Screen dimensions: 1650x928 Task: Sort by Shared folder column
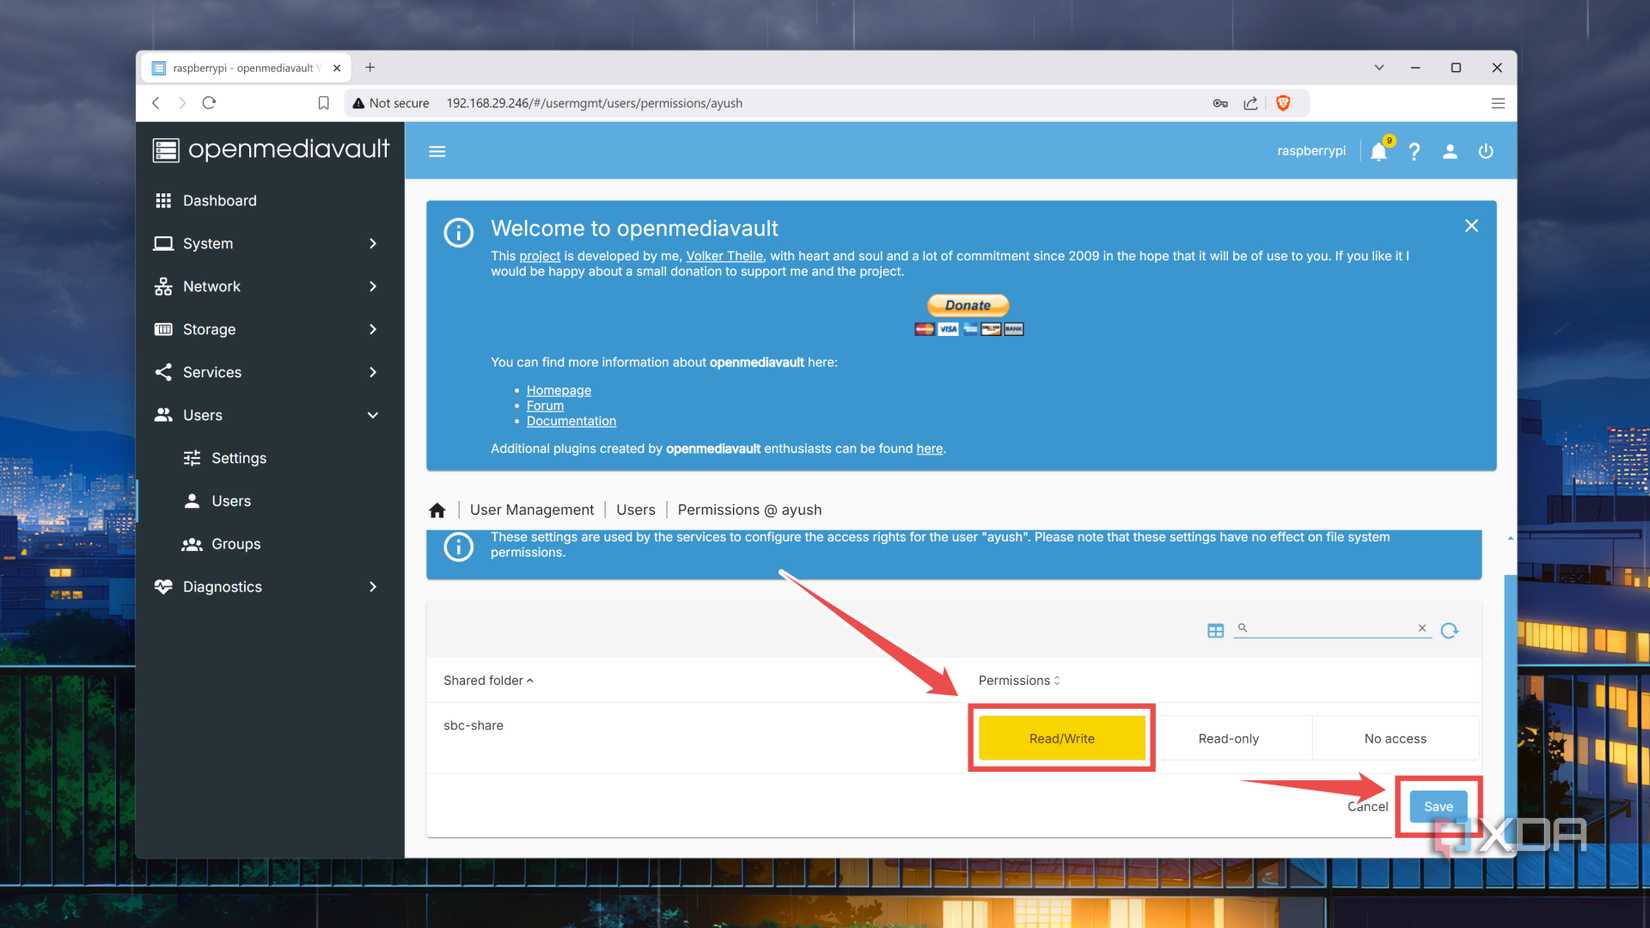(x=488, y=680)
